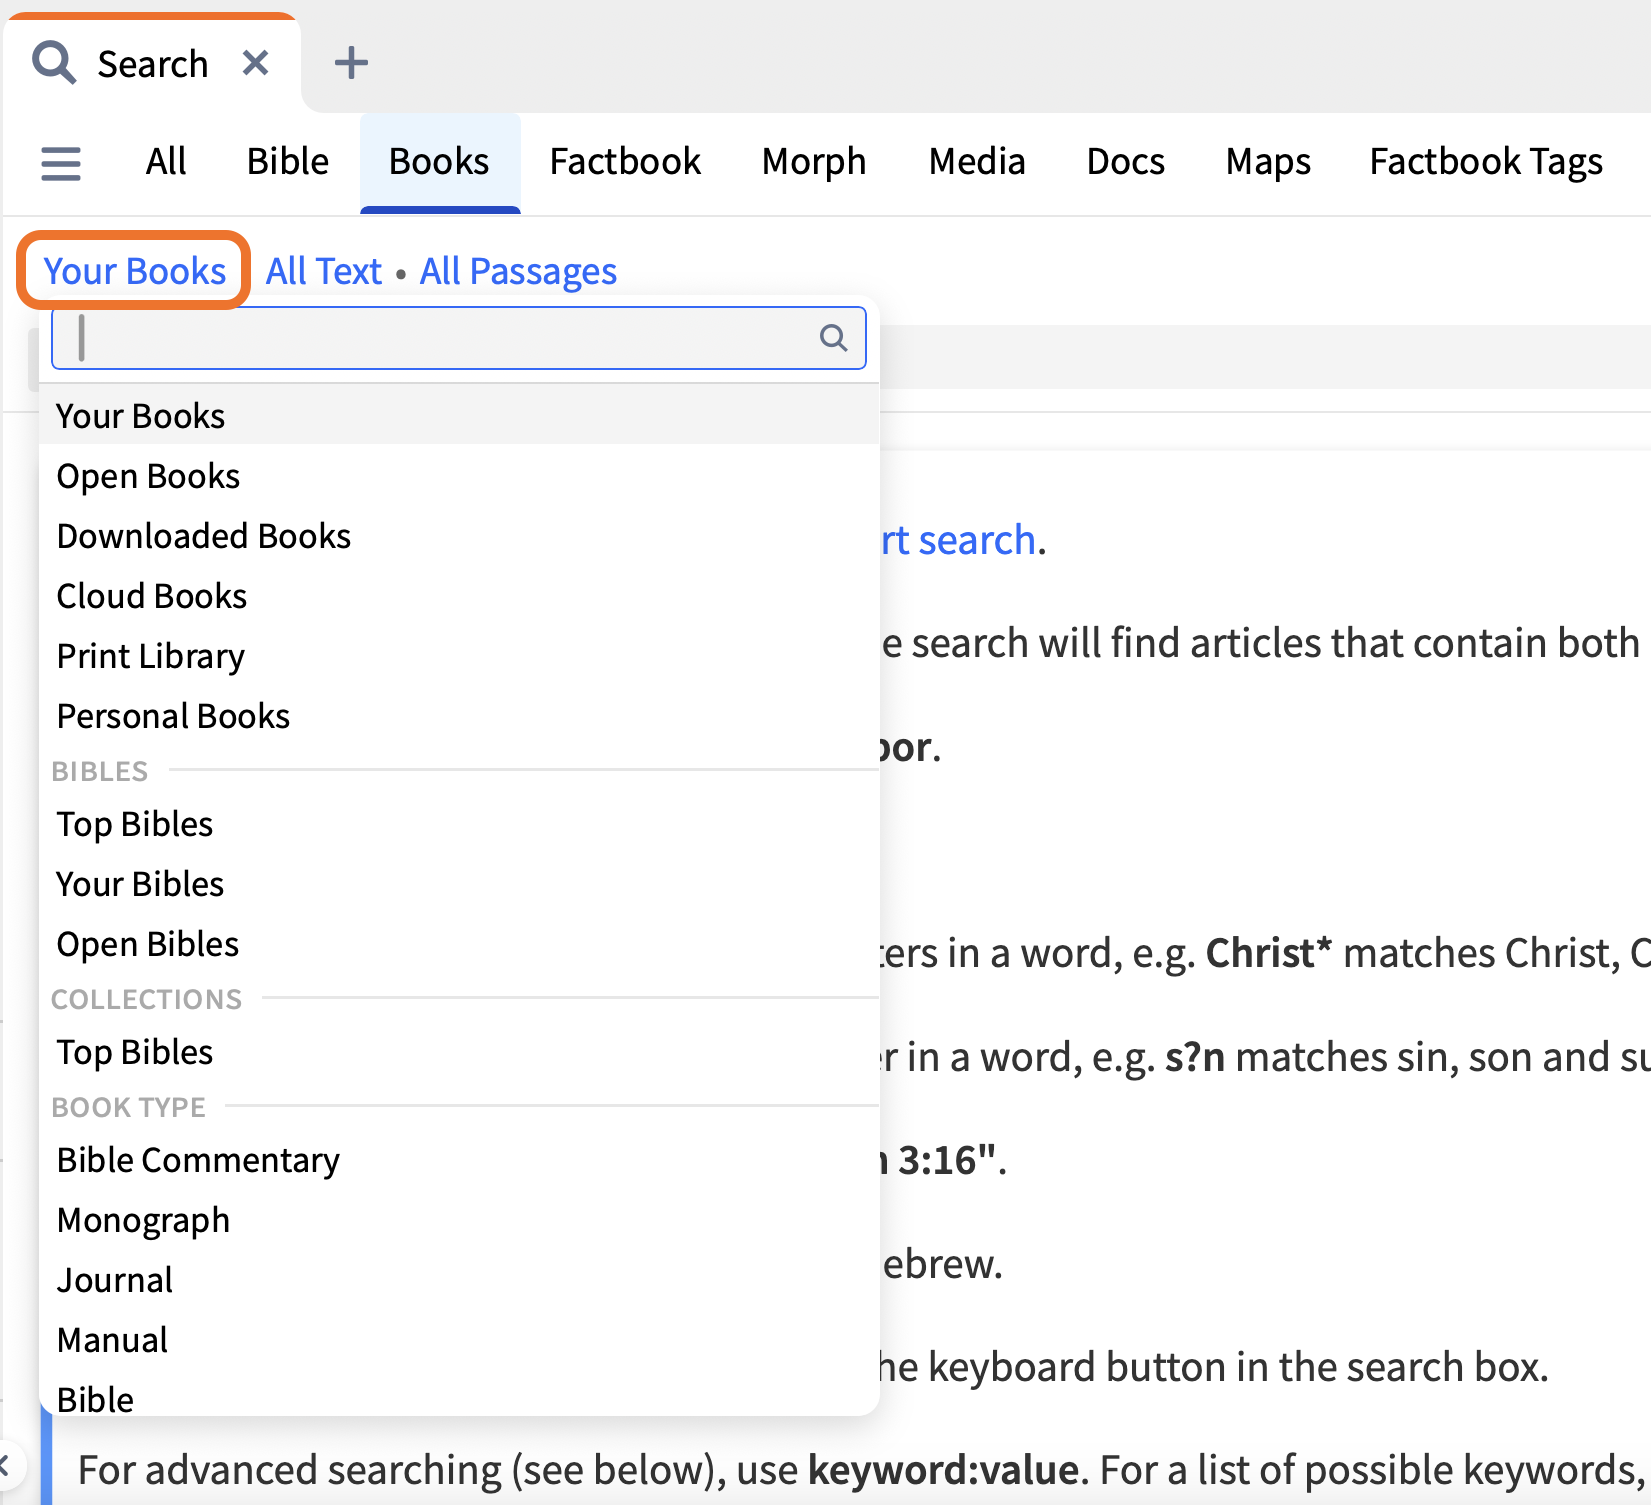This screenshot has width=1651, height=1505.
Task: Select Journal book type
Action: pos(459,1280)
